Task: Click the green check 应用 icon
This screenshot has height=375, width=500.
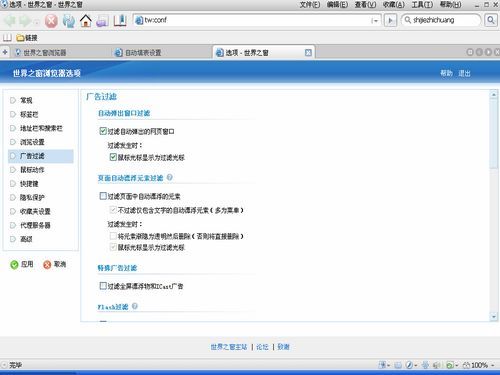Action: pos(14,265)
